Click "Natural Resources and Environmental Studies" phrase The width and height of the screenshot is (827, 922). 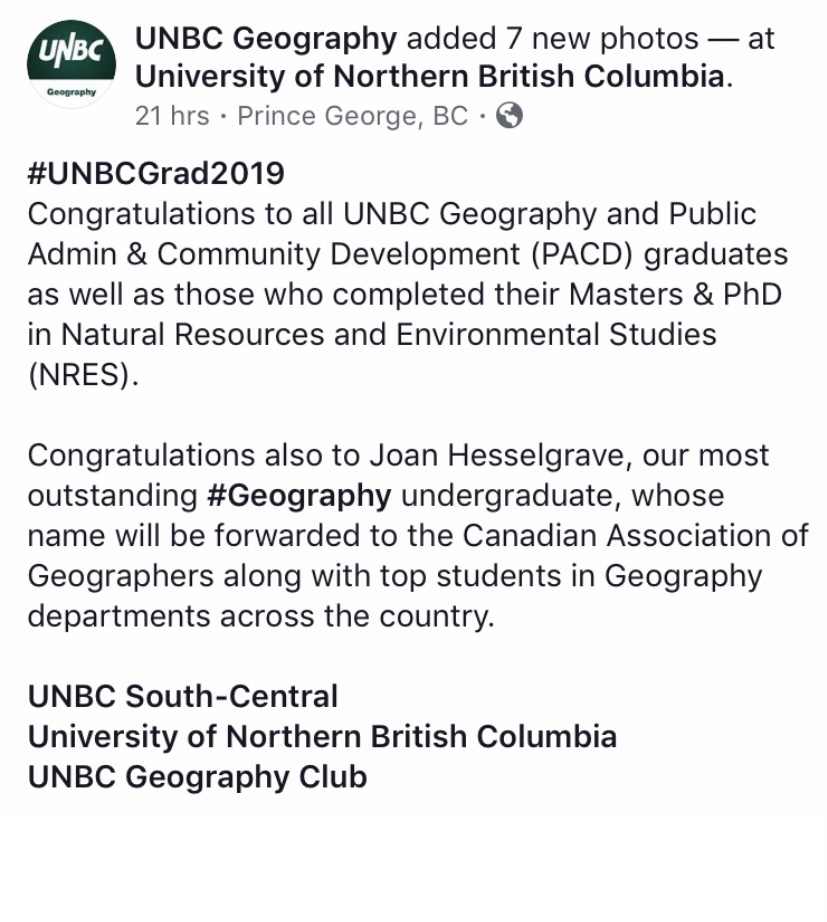pyautogui.click(x=389, y=335)
